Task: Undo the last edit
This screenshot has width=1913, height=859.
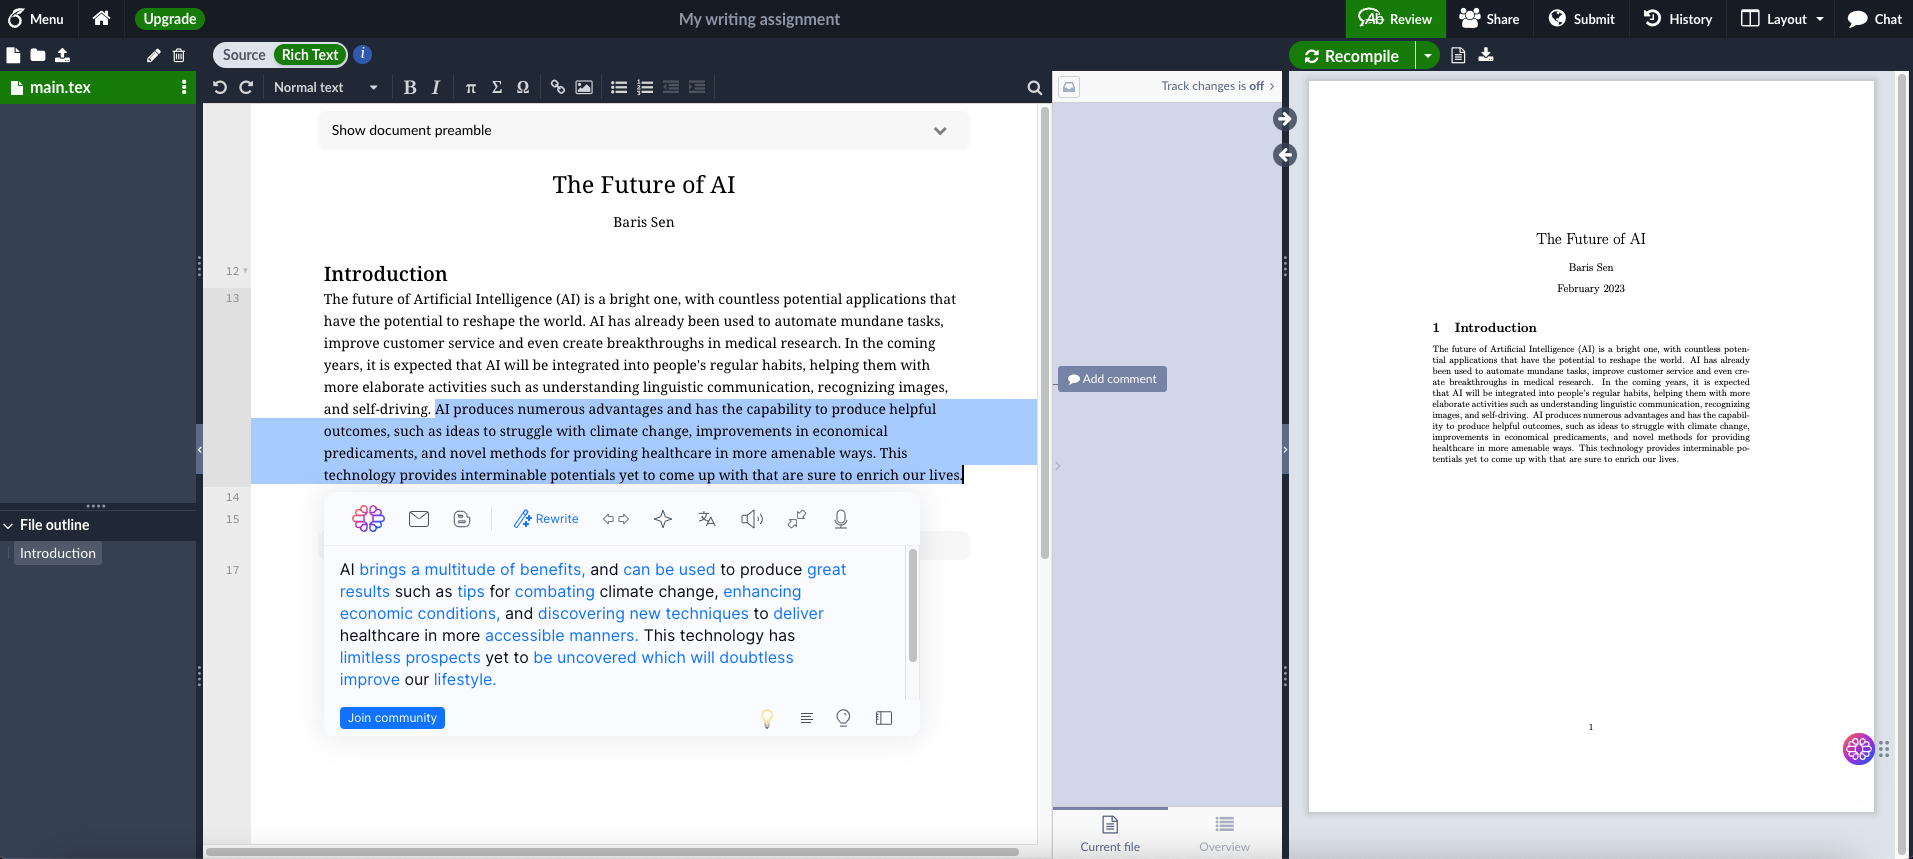Action: 220,87
